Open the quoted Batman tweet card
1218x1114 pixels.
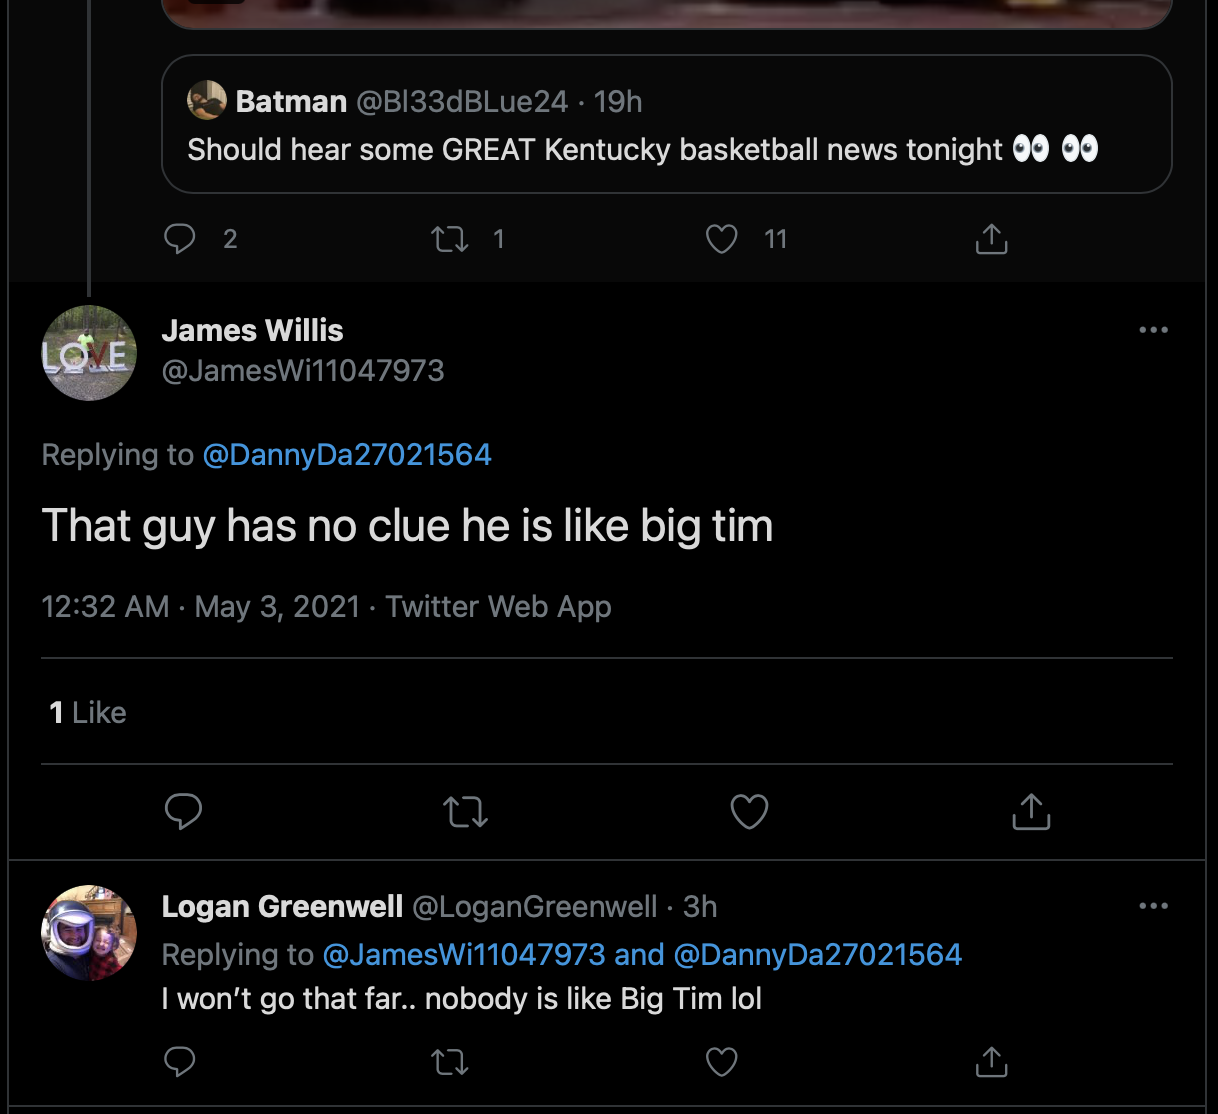point(666,125)
